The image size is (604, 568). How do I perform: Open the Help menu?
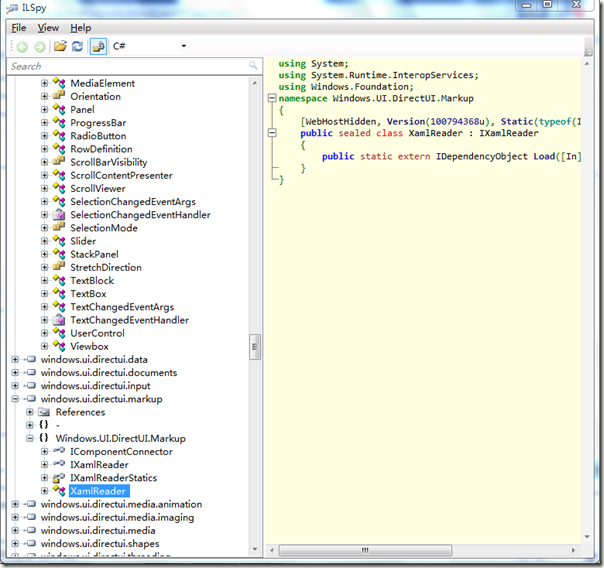coord(81,28)
